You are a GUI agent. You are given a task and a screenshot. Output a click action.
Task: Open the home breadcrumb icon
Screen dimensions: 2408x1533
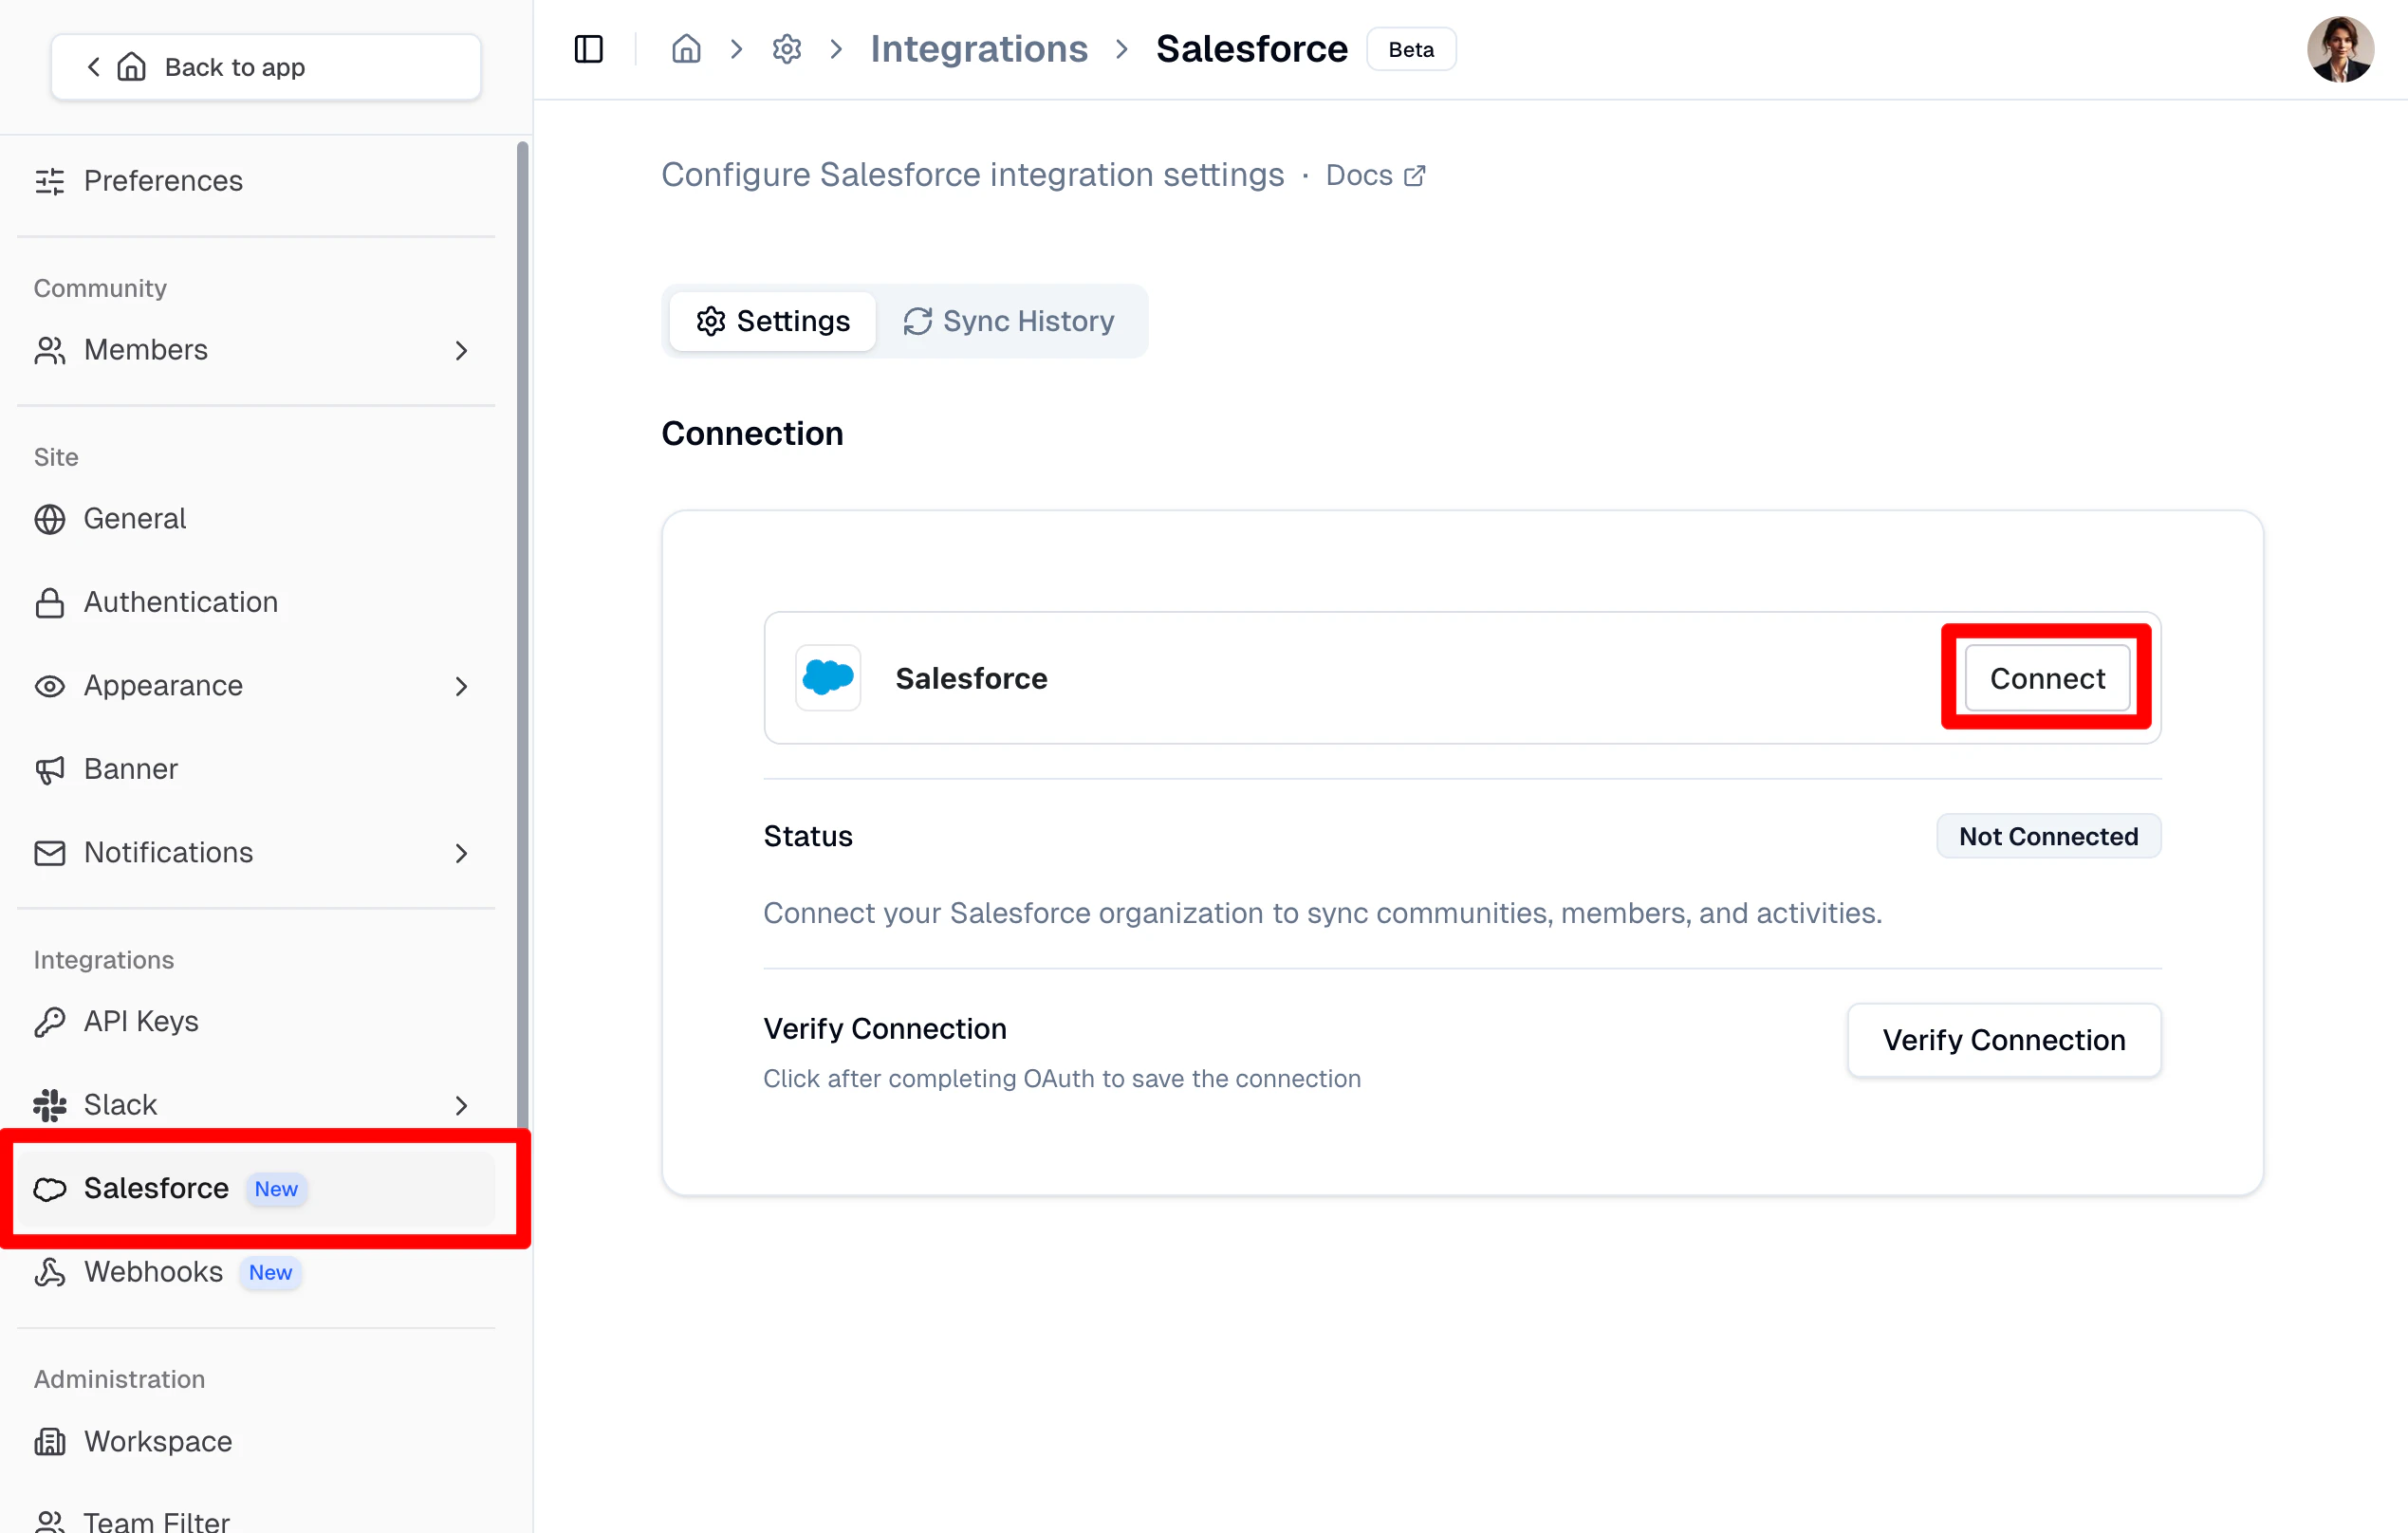click(x=686, y=49)
